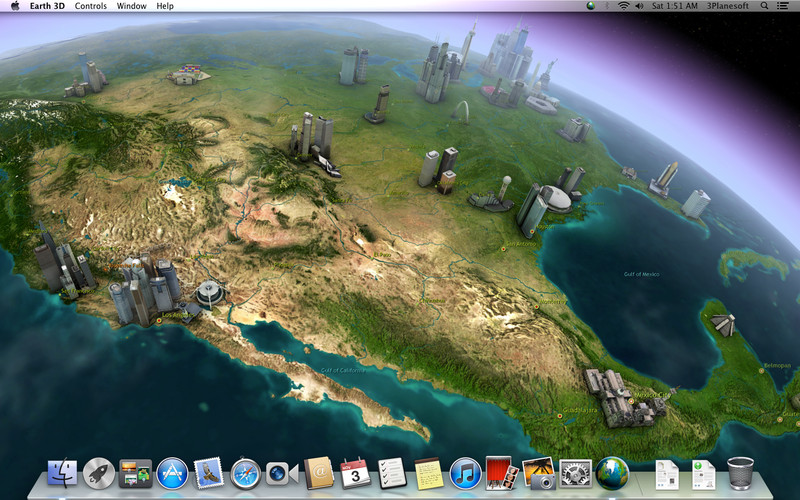
Task: Open the Earth 3D globe dock icon
Action: (x=612, y=473)
